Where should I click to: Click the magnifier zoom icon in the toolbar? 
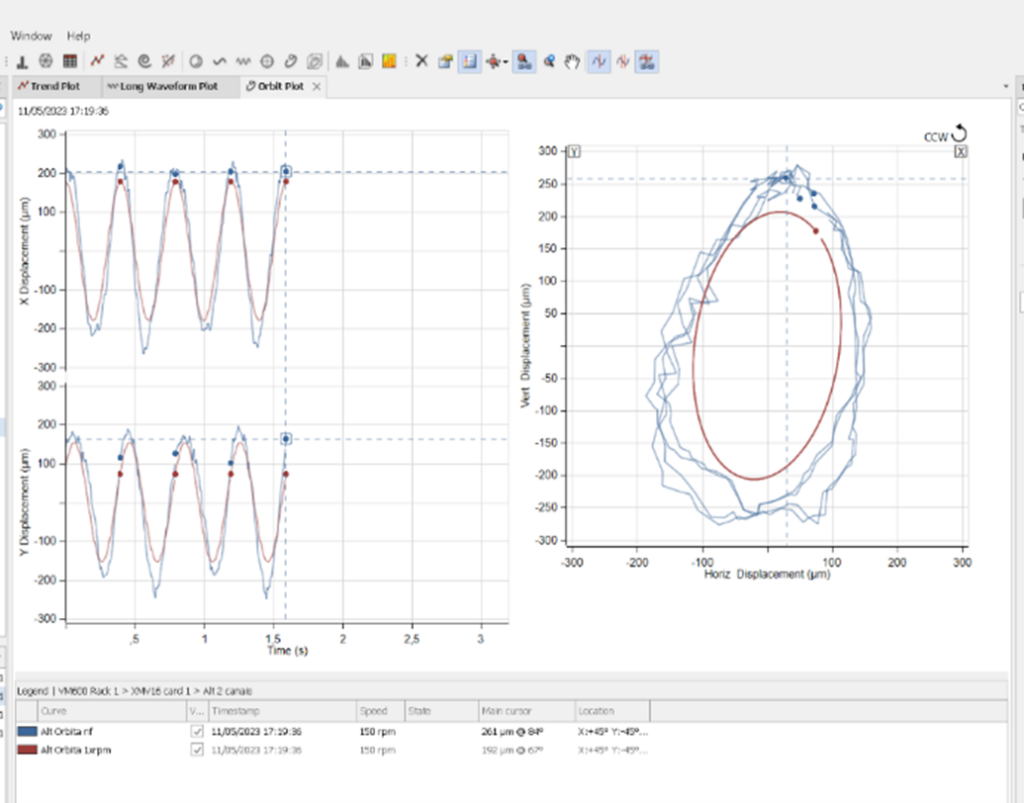(549, 61)
